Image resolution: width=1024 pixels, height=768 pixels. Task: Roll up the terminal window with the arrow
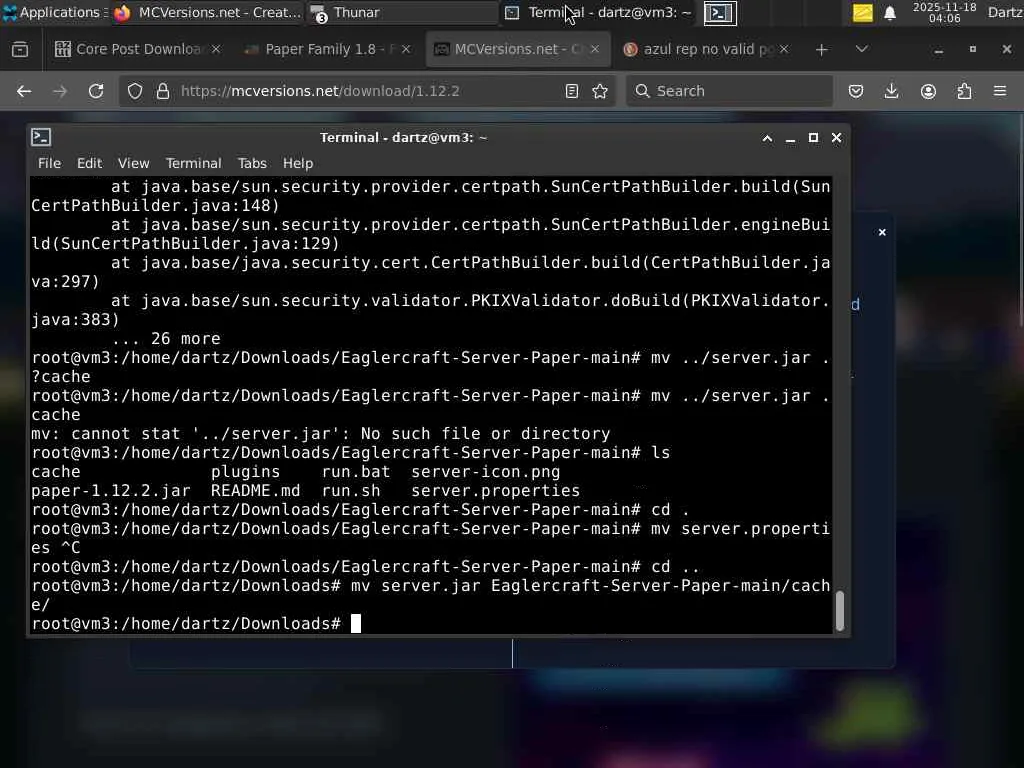(x=767, y=138)
